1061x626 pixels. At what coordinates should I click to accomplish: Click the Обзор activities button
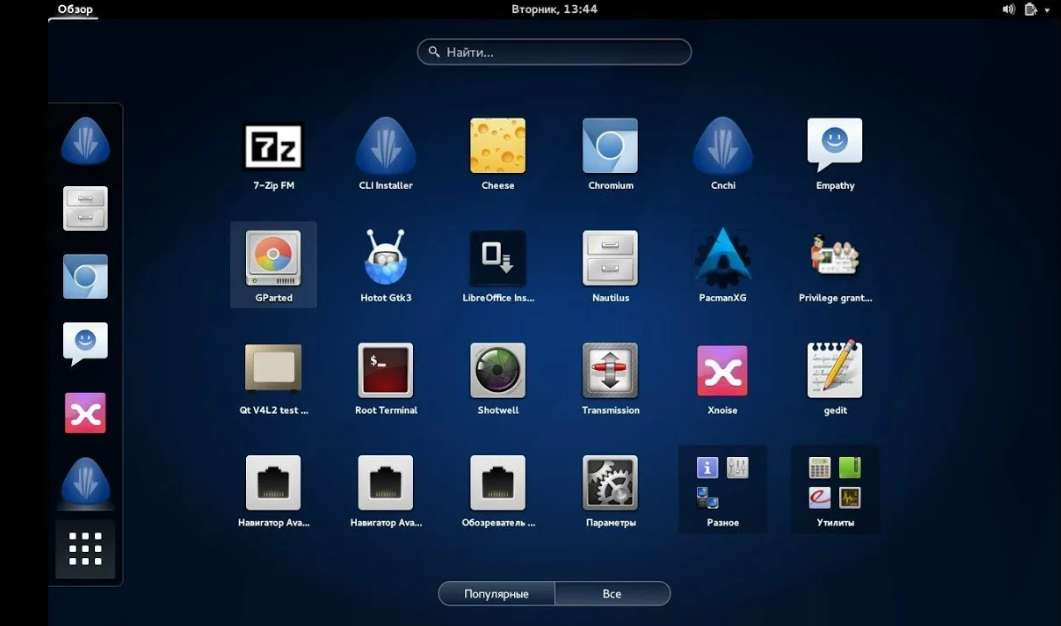74,9
